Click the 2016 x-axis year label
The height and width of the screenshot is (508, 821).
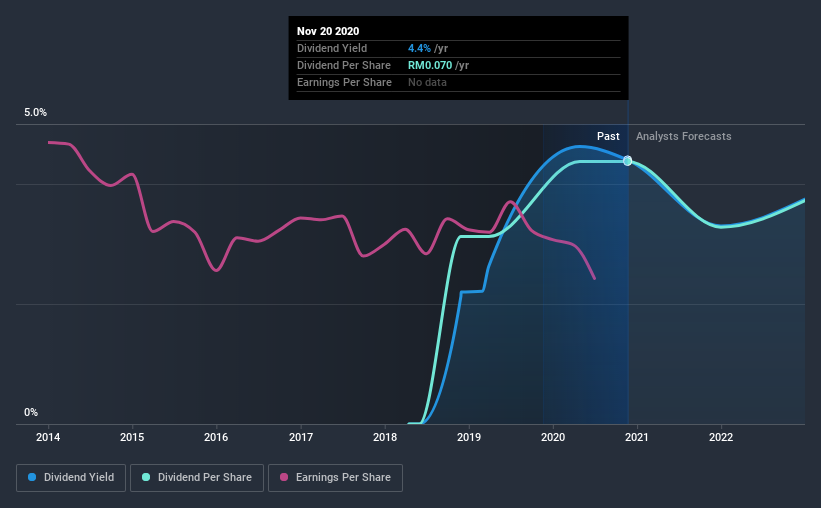click(216, 437)
